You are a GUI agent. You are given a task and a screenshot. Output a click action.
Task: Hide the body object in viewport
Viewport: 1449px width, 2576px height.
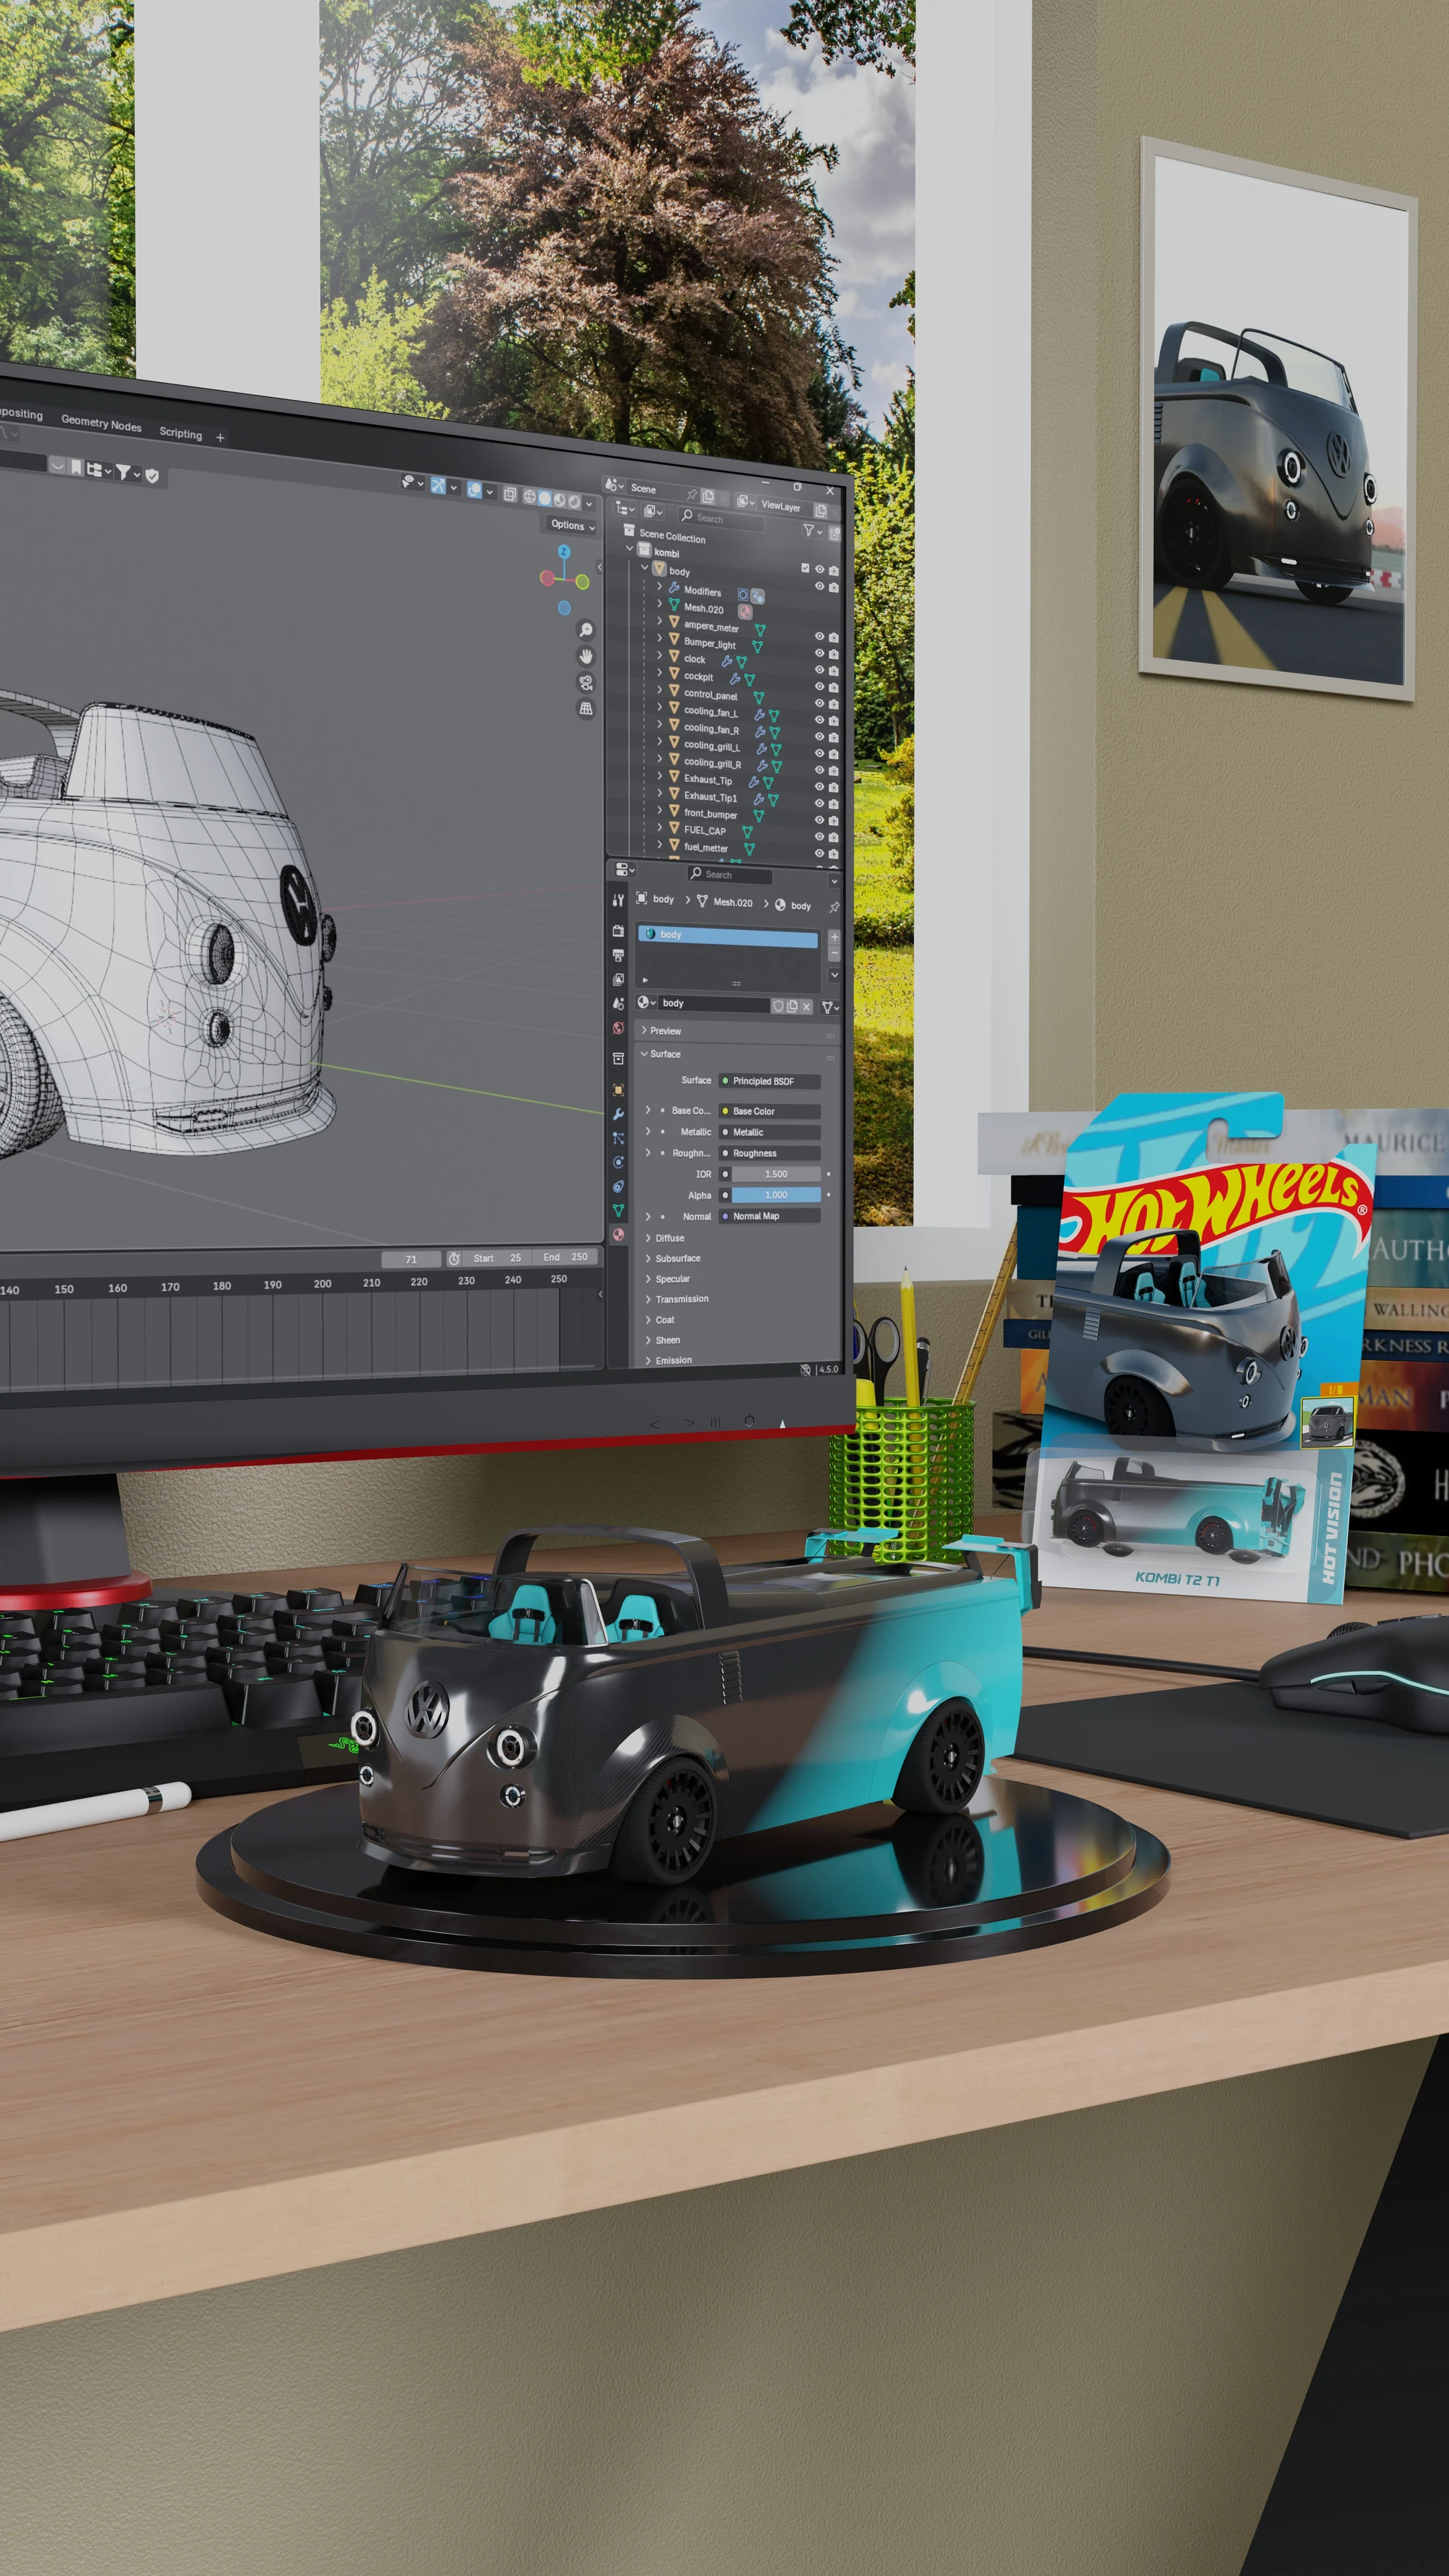(x=820, y=569)
